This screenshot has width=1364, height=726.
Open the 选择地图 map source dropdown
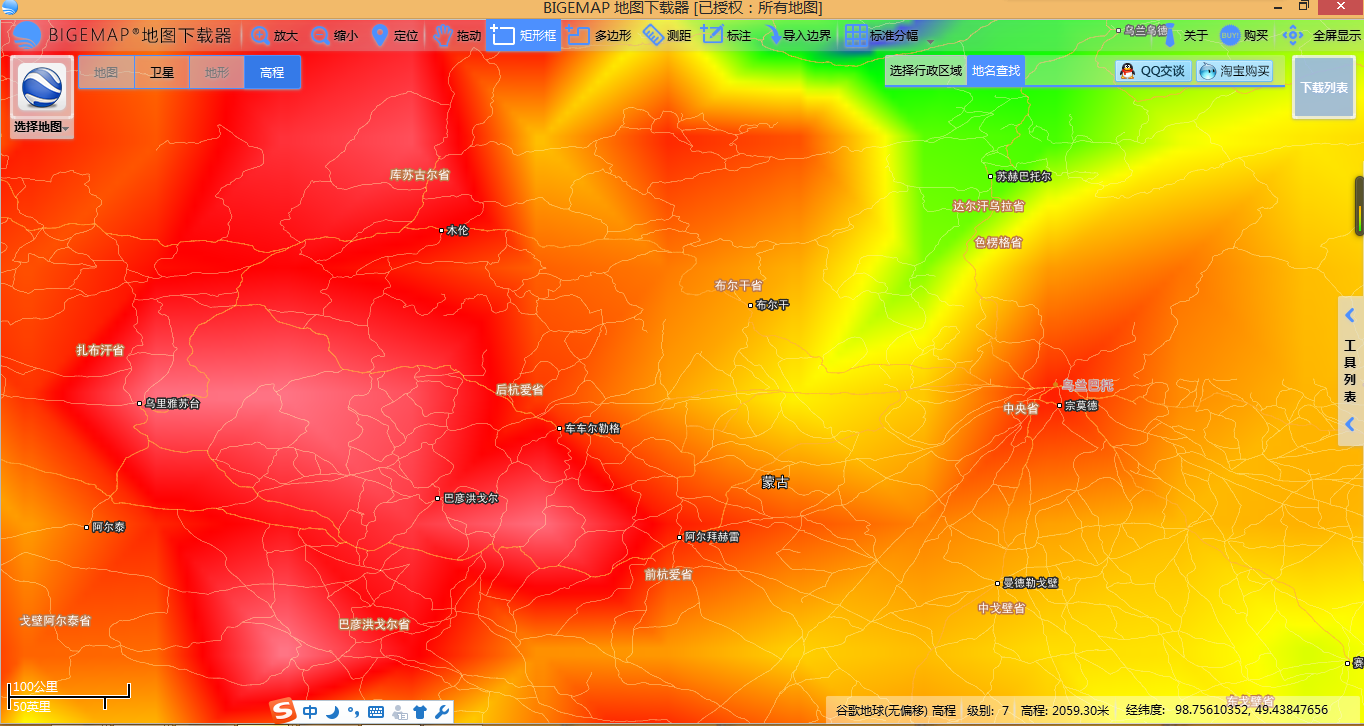tap(41, 127)
